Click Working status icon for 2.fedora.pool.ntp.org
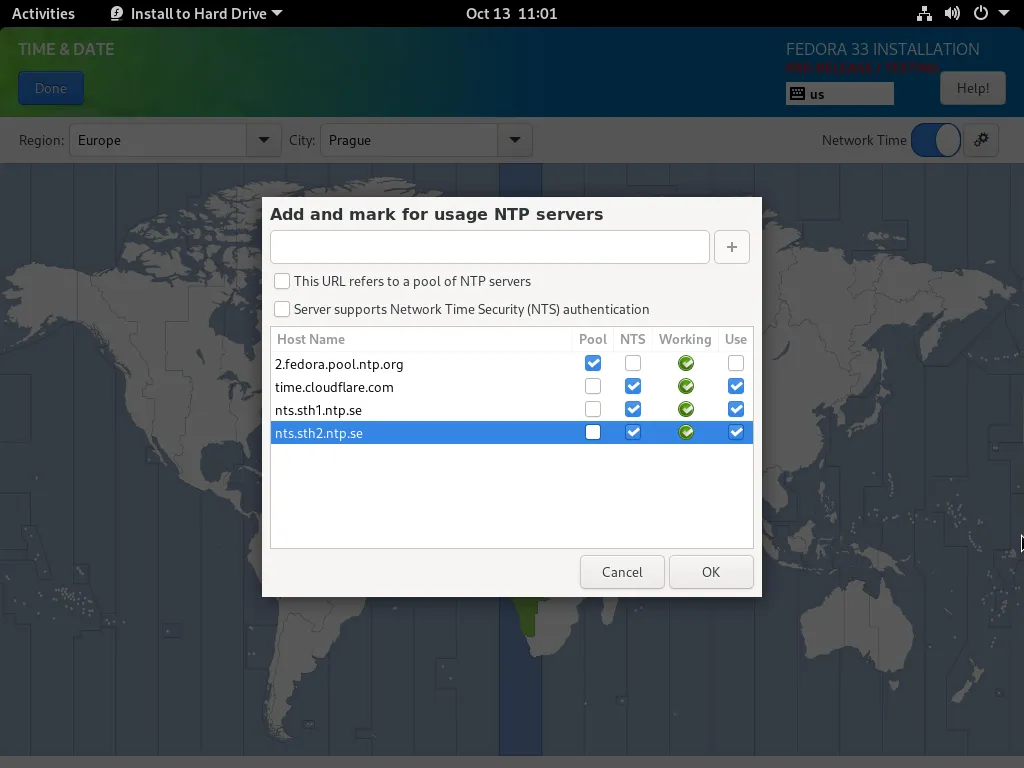The image size is (1024, 768). (x=685, y=364)
